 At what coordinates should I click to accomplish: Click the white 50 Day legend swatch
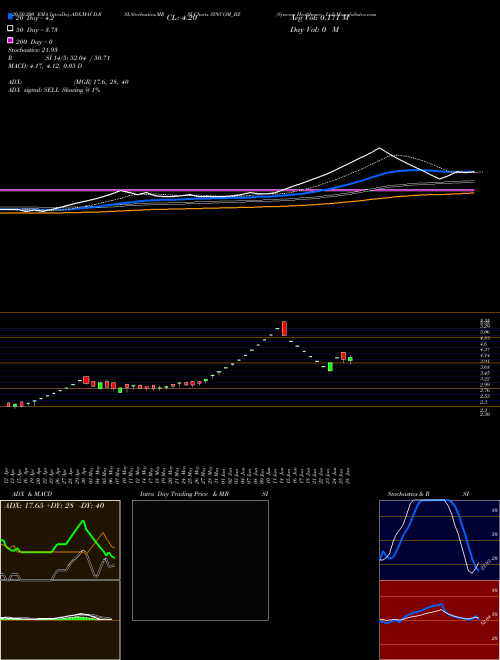pos(10,28)
